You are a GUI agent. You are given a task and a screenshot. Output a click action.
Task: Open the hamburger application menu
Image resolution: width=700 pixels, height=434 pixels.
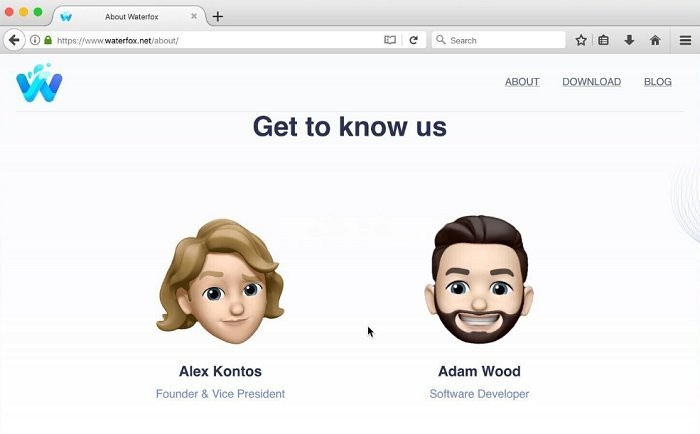[685, 40]
